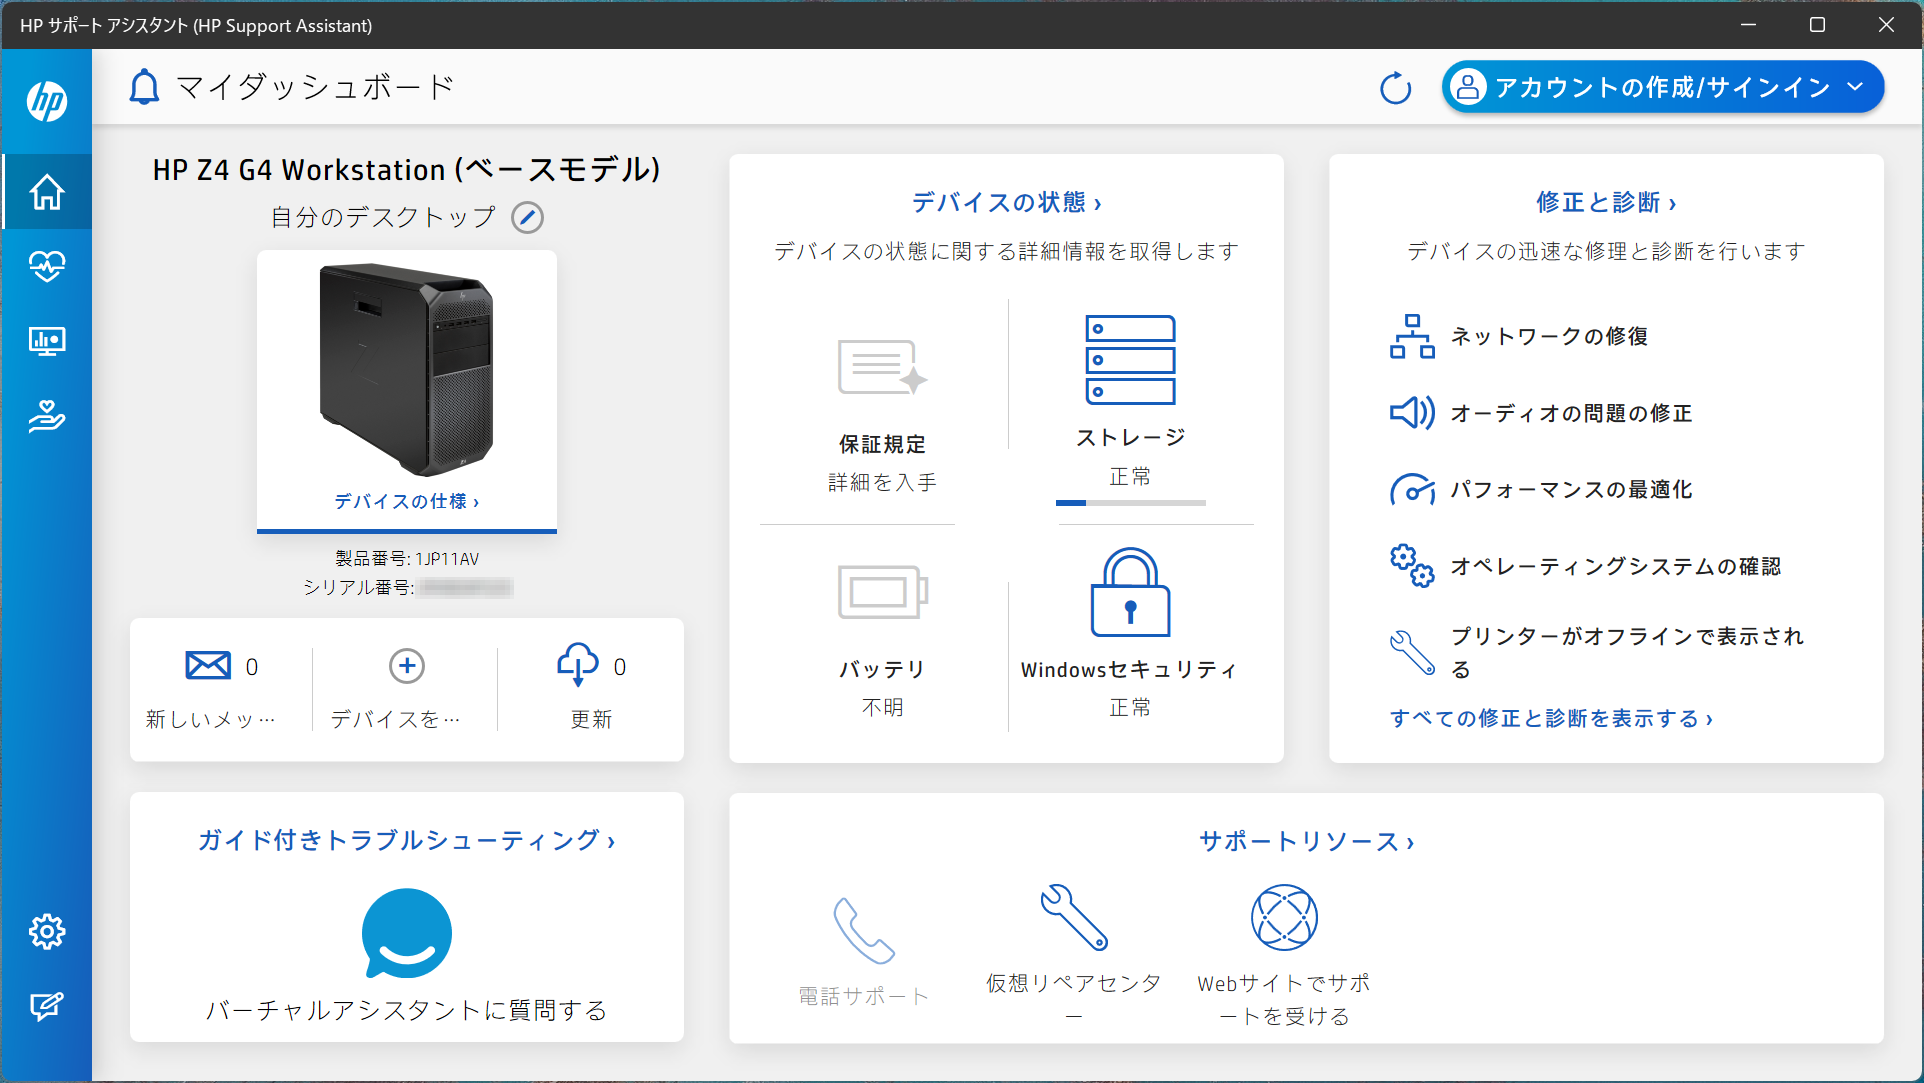
Task: Open ガイド付きトラブルシューティング link
Action: click(406, 840)
